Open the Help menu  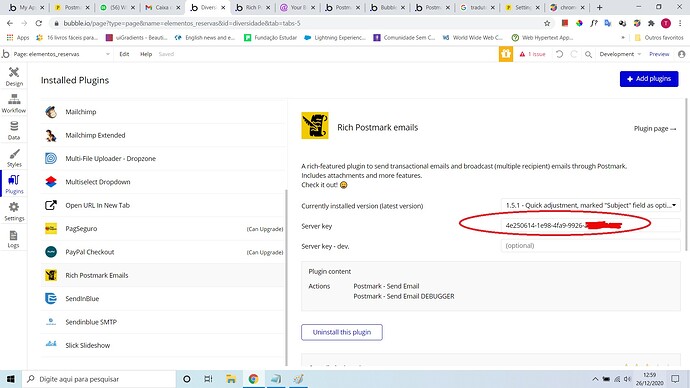coord(146,54)
